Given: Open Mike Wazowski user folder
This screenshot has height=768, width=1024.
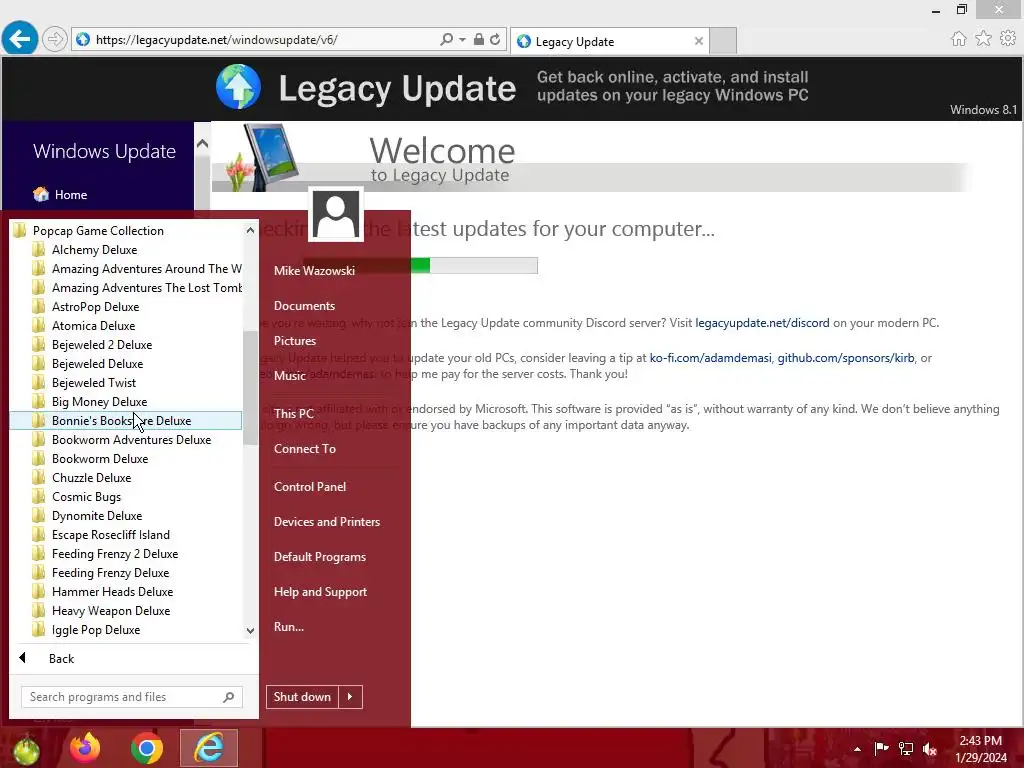Looking at the screenshot, I should point(314,270).
